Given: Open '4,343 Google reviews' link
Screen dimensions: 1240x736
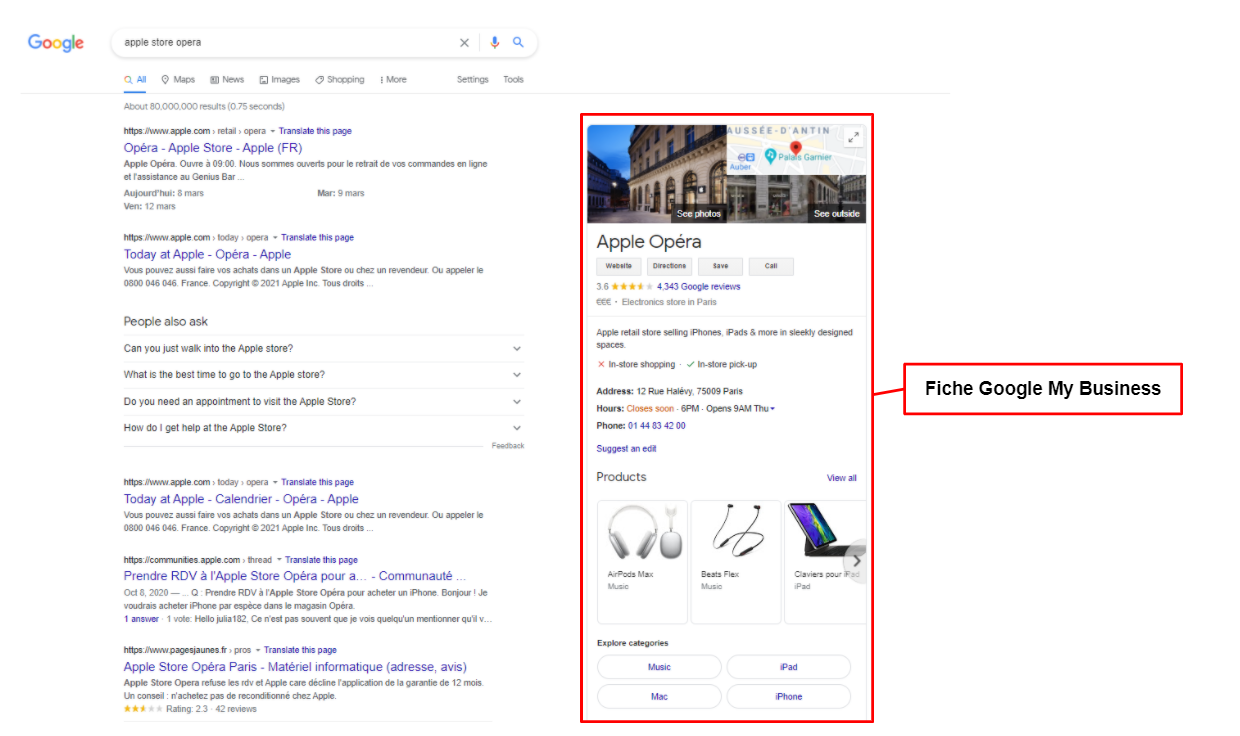Looking at the screenshot, I should click(698, 287).
